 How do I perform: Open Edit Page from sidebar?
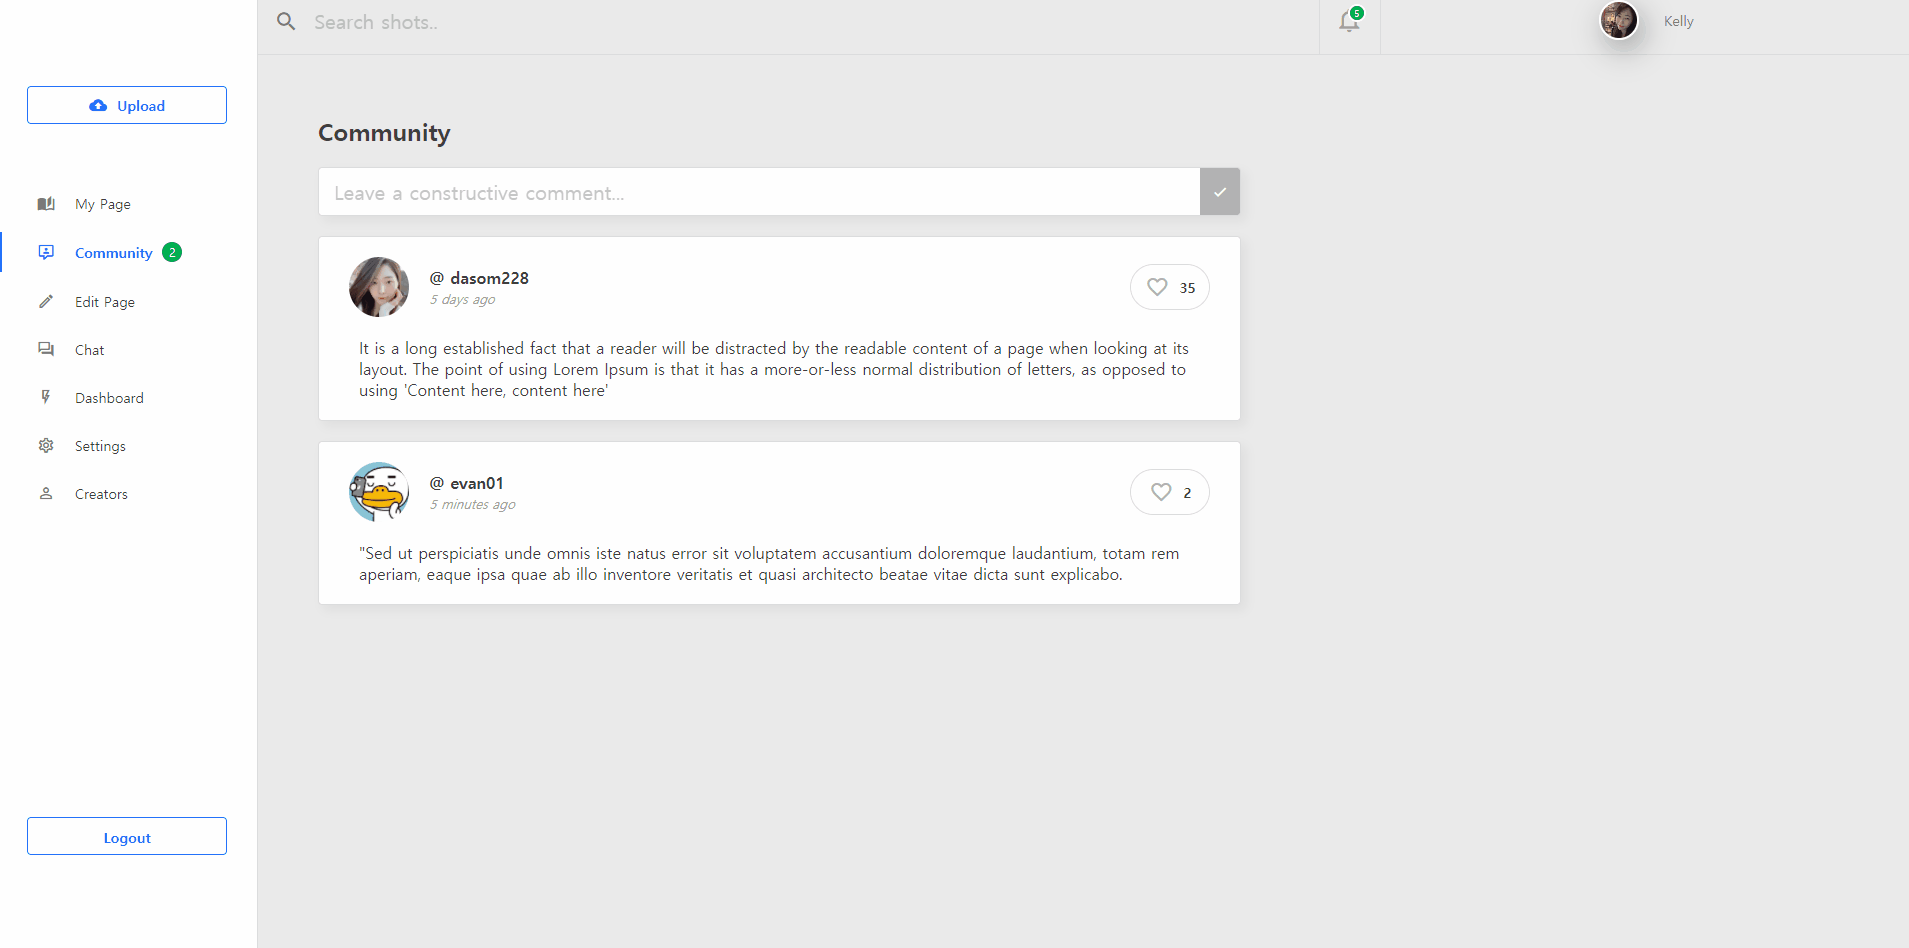[x=105, y=302]
